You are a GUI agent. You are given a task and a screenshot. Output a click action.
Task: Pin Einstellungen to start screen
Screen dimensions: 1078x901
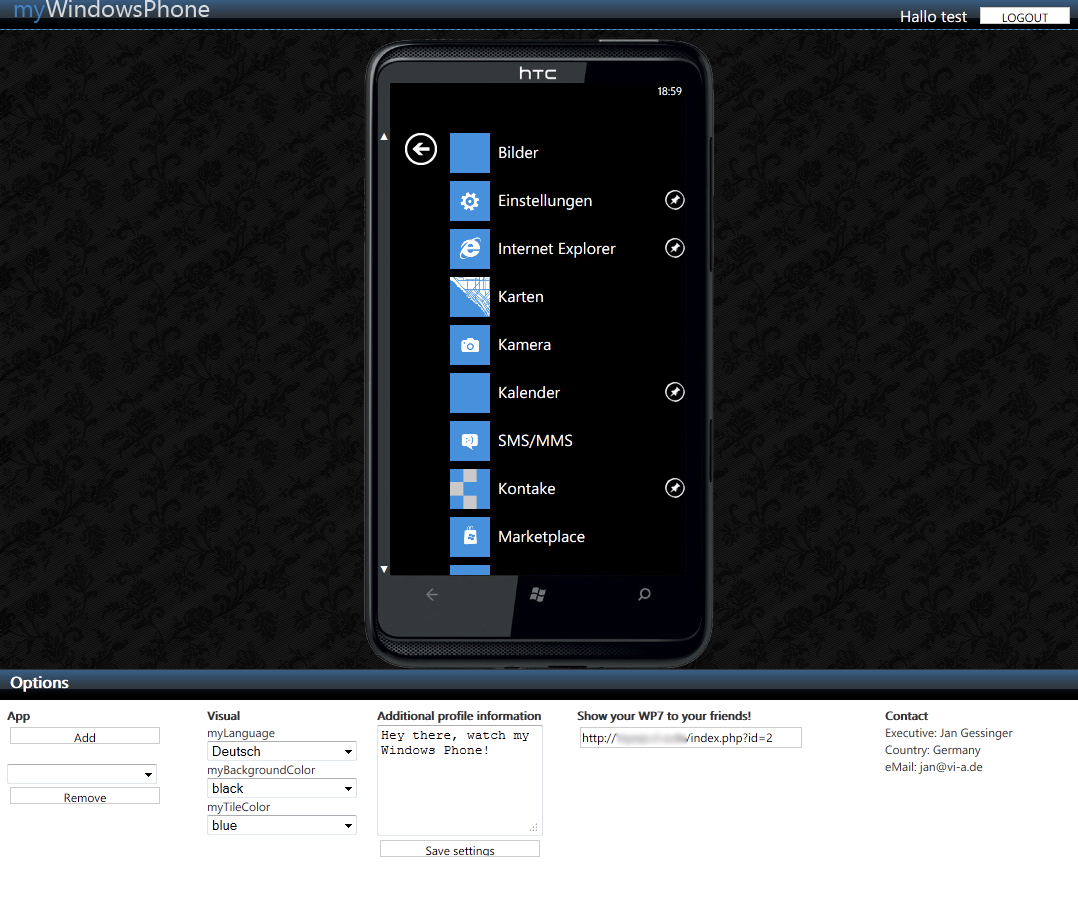(x=674, y=200)
